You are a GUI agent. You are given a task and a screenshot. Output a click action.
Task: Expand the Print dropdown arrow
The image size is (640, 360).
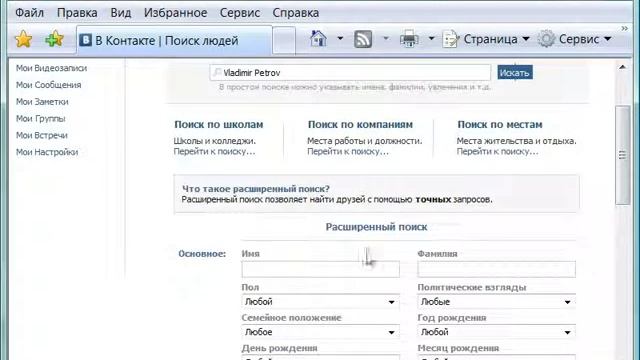pyautogui.click(x=431, y=39)
